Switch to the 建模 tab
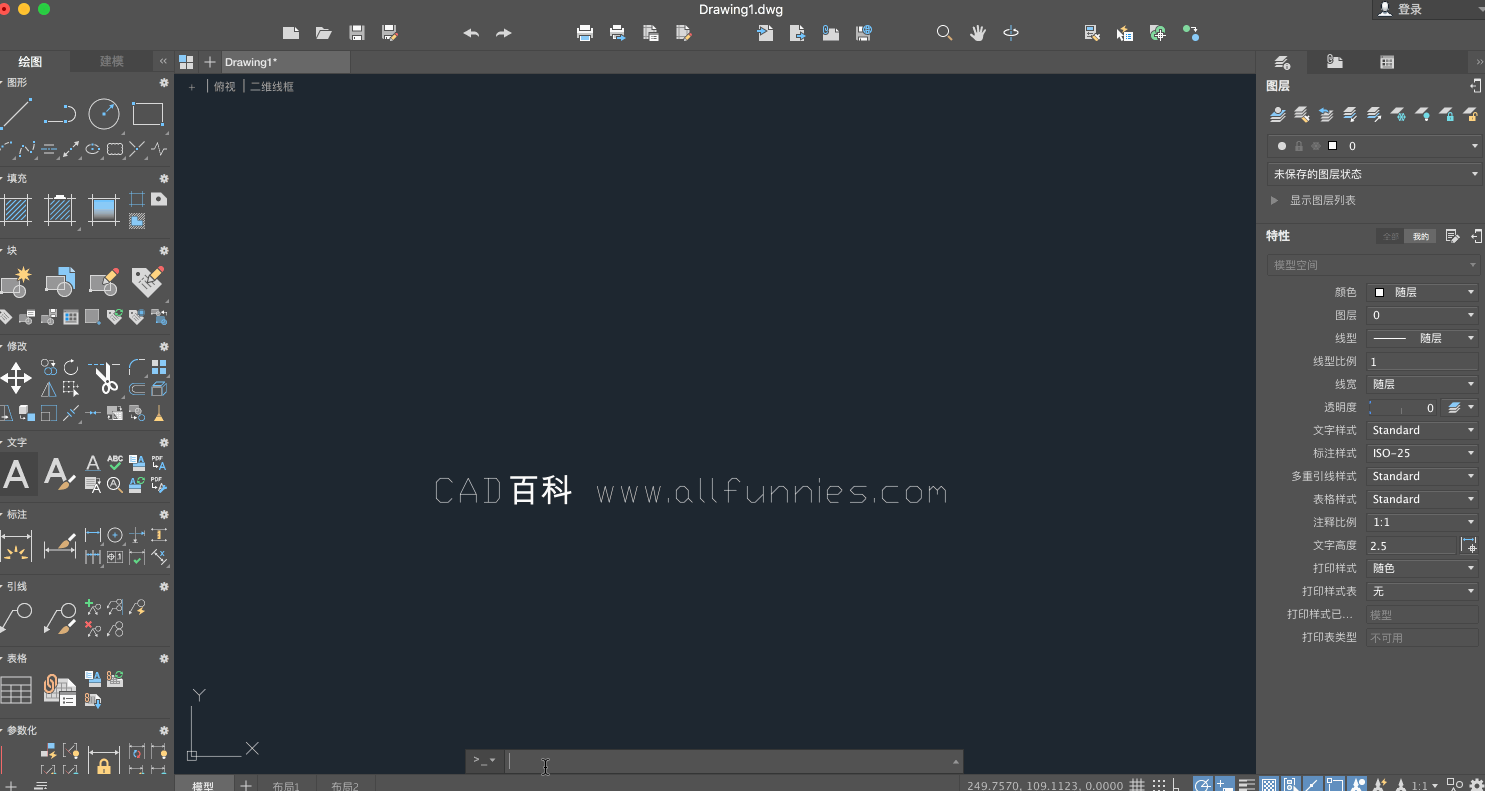The image size is (1485, 791). (x=112, y=62)
